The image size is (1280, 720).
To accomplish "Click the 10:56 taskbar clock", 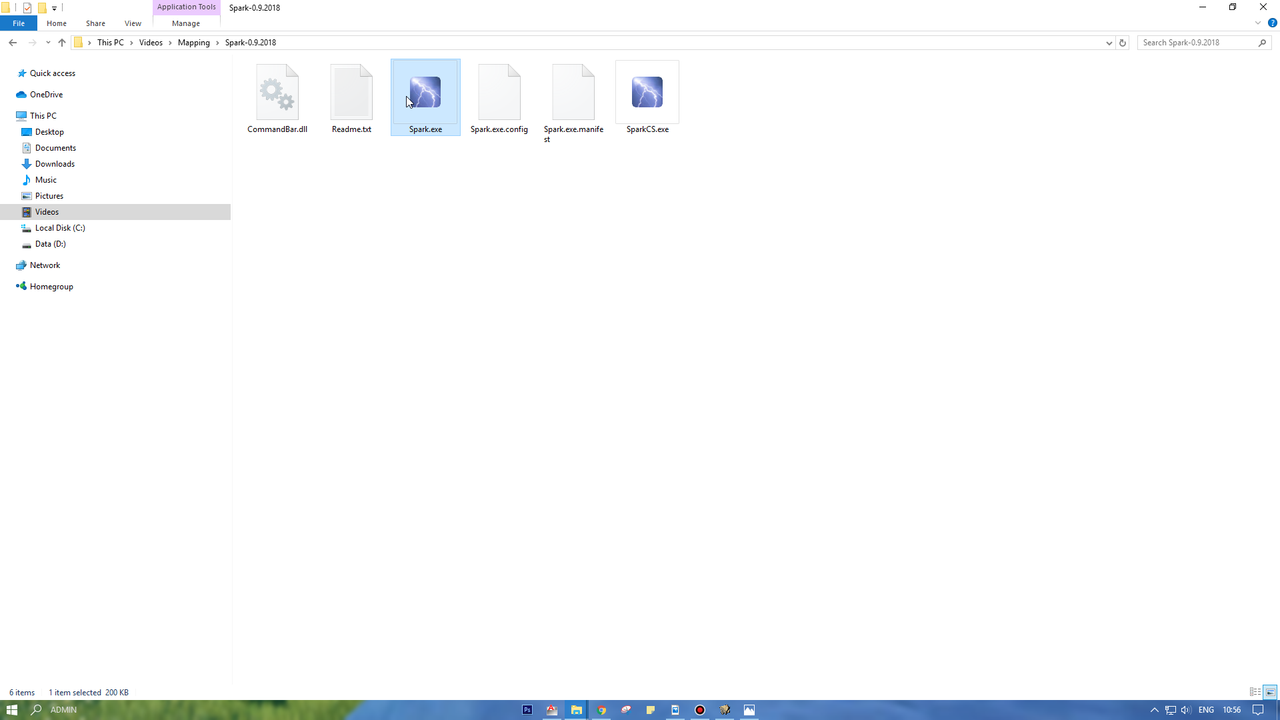I will click(x=1232, y=710).
